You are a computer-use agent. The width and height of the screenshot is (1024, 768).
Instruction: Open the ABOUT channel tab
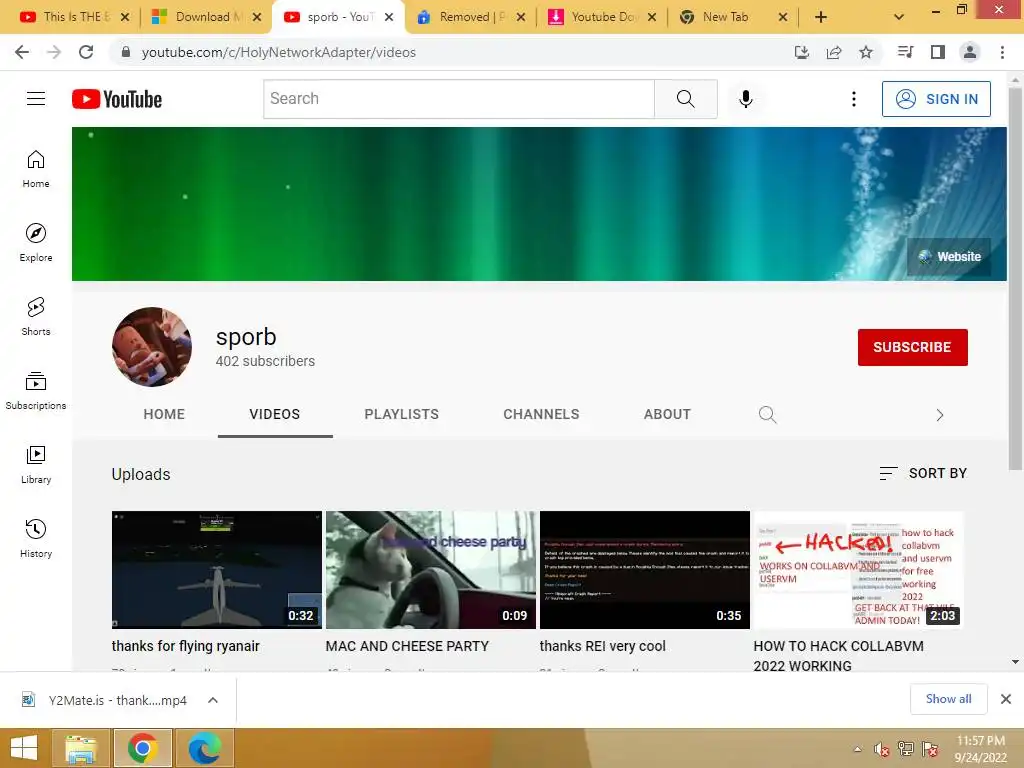click(x=667, y=414)
